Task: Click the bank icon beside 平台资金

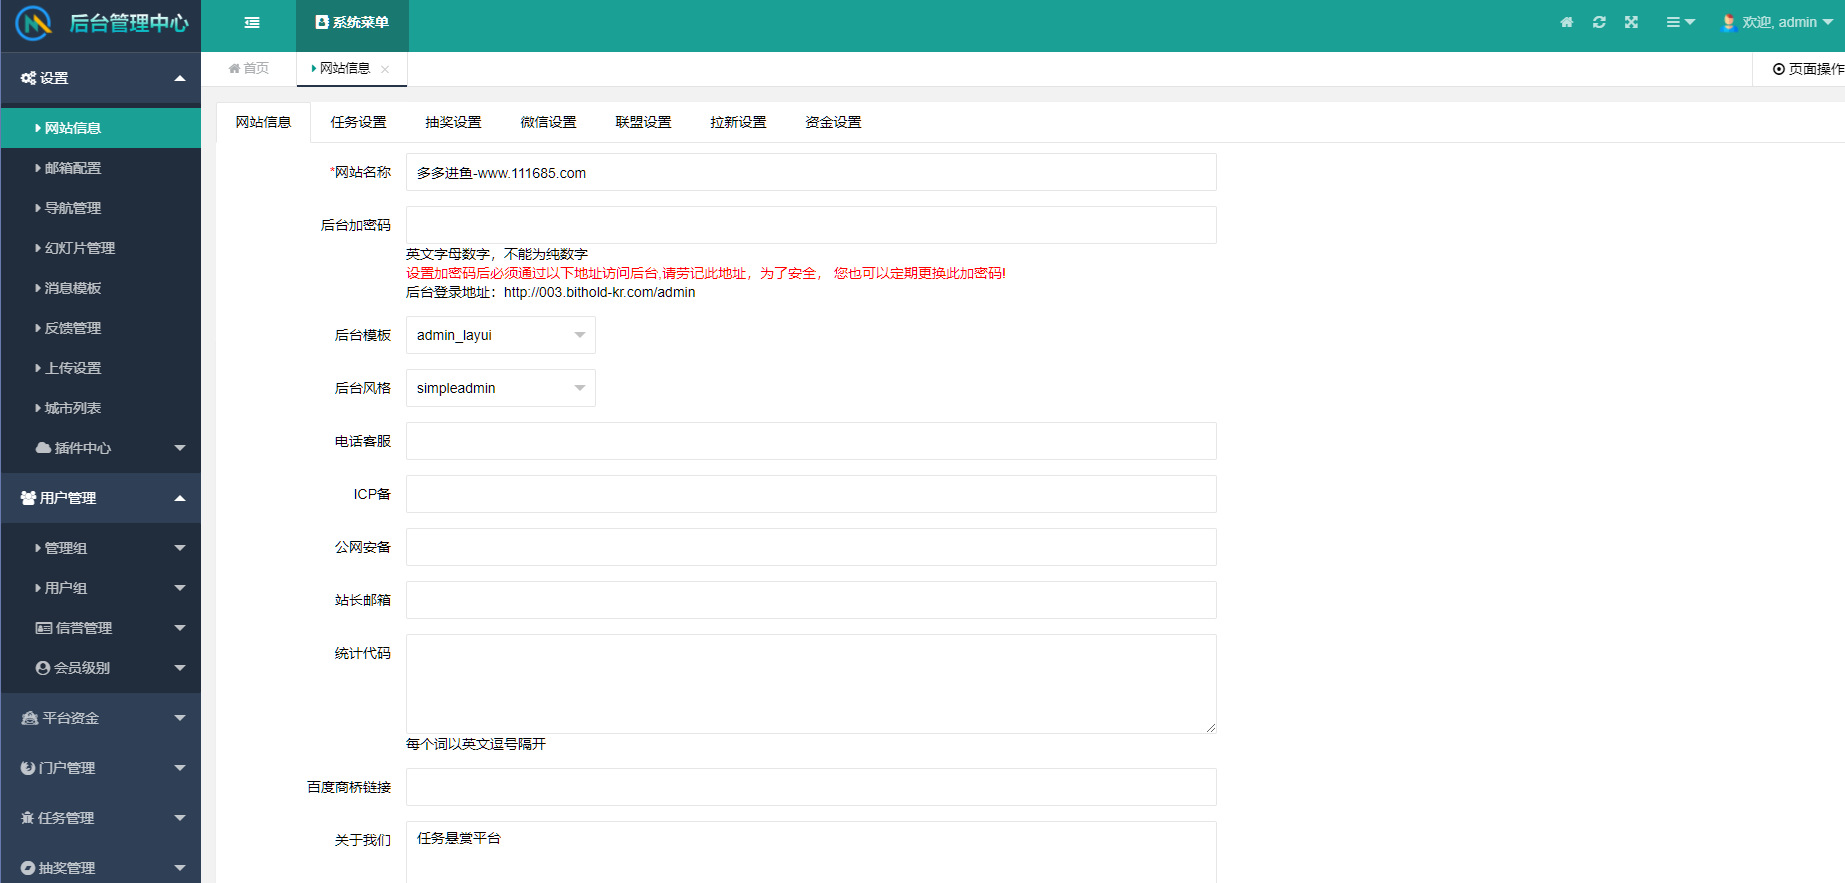Action: (x=29, y=718)
